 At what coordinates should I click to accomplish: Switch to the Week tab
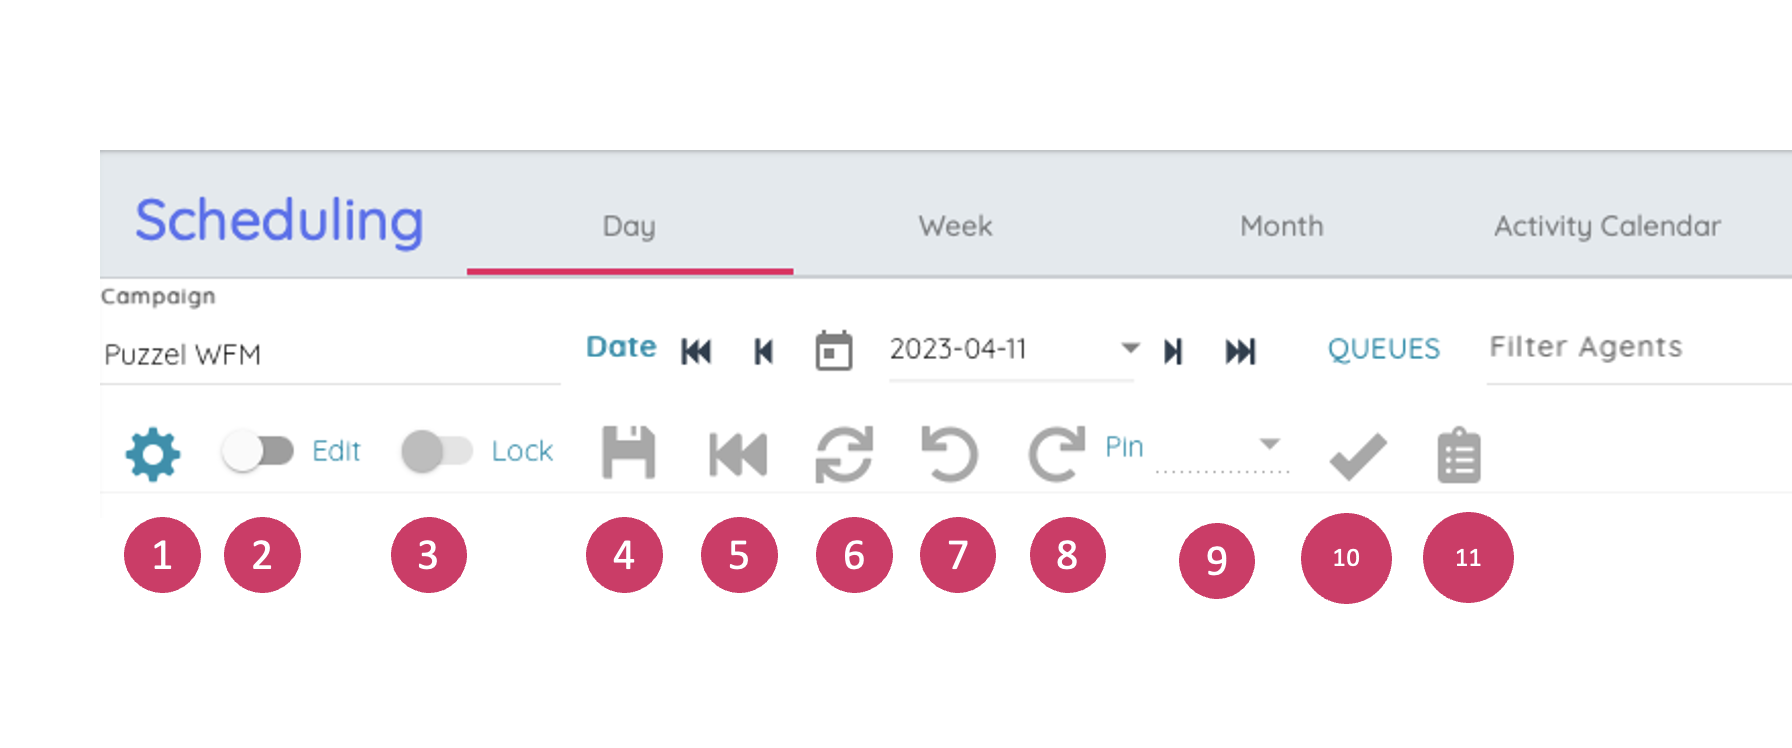[955, 227]
